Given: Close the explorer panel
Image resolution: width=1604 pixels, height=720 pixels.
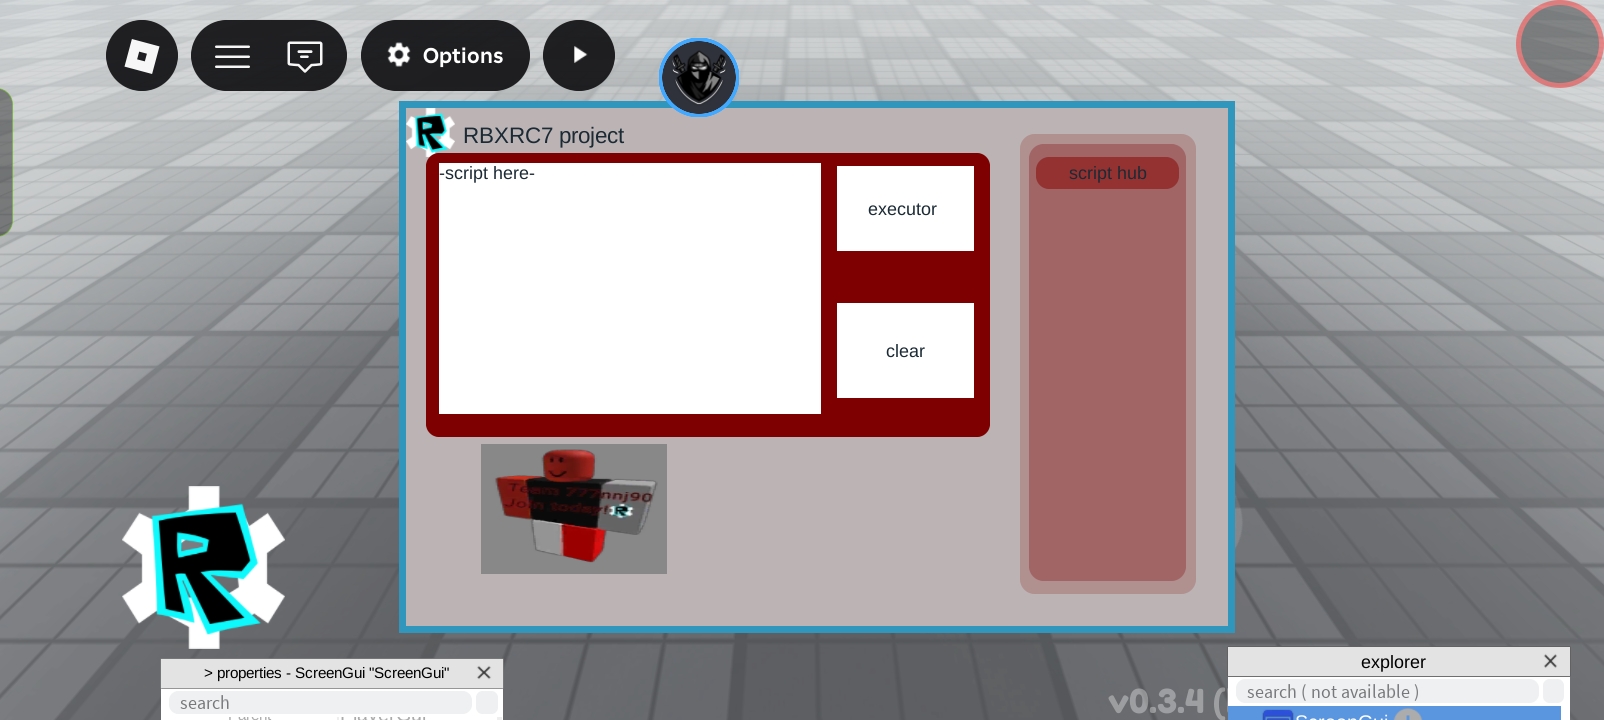Looking at the screenshot, I should pyautogui.click(x=1550, y=661).
